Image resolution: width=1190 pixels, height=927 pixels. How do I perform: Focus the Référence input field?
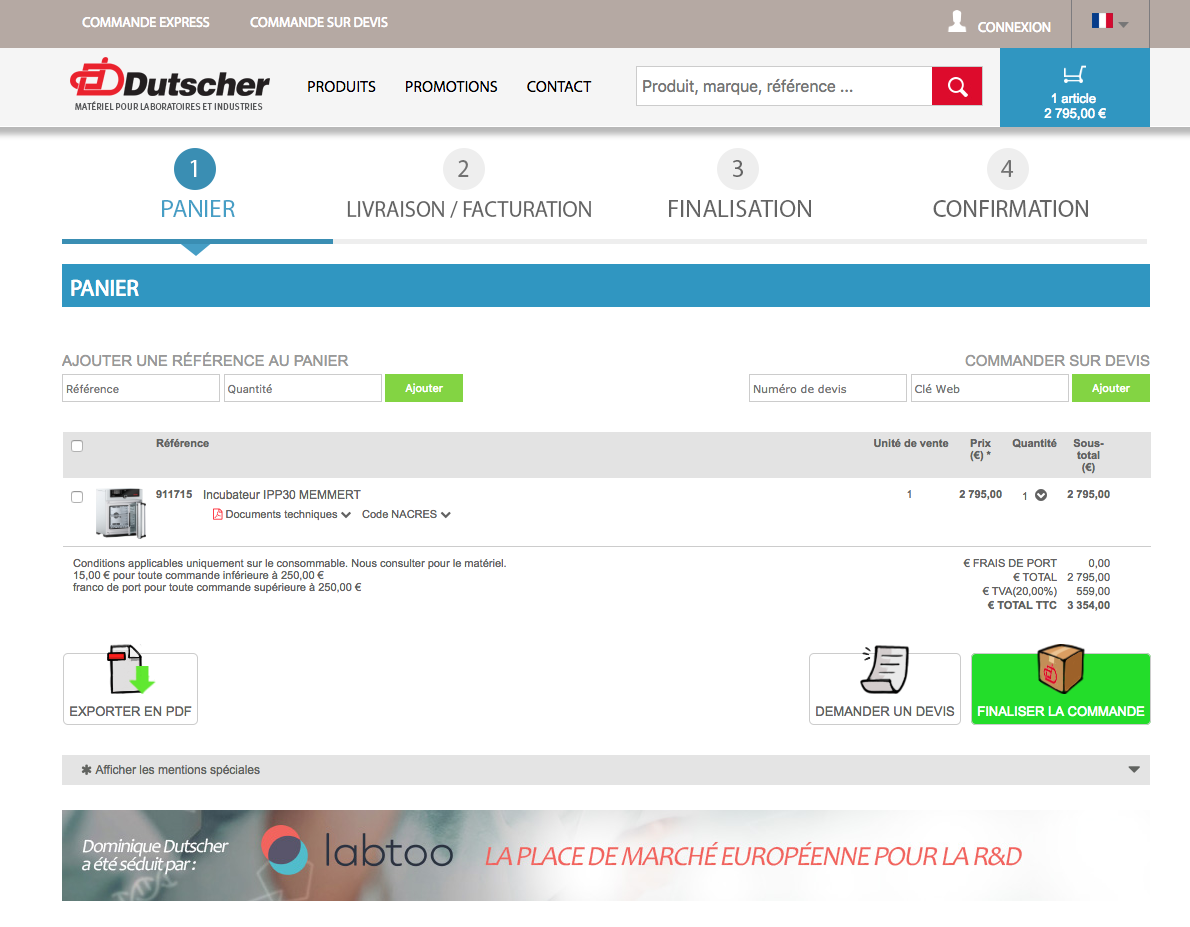point(140,388)
